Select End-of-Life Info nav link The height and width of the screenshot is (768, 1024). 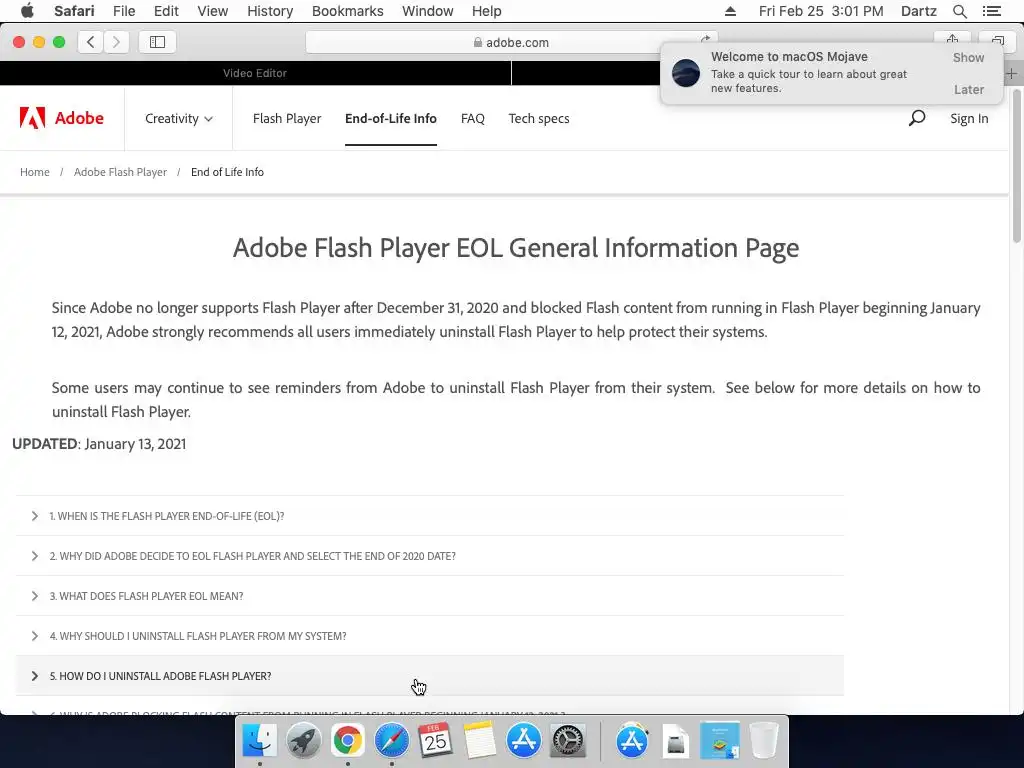pos(391,118)
